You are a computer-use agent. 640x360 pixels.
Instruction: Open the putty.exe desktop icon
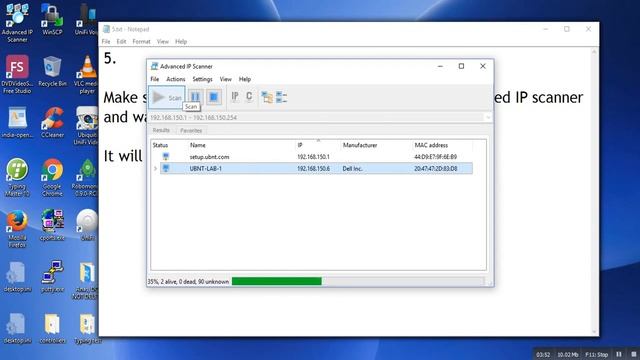click(52, 276)
